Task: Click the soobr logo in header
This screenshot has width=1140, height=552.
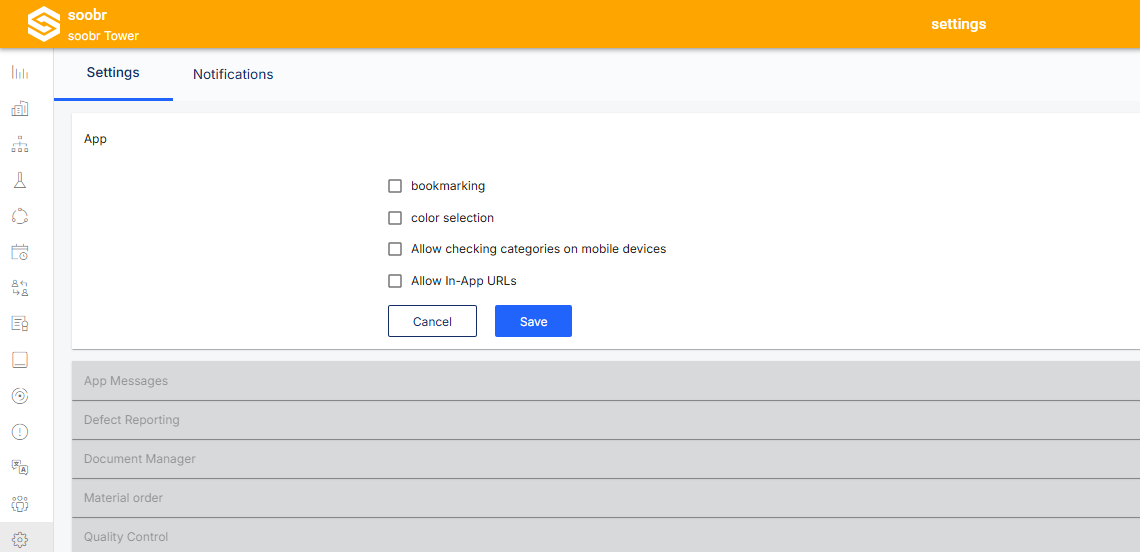Action: tap(44, 24)
